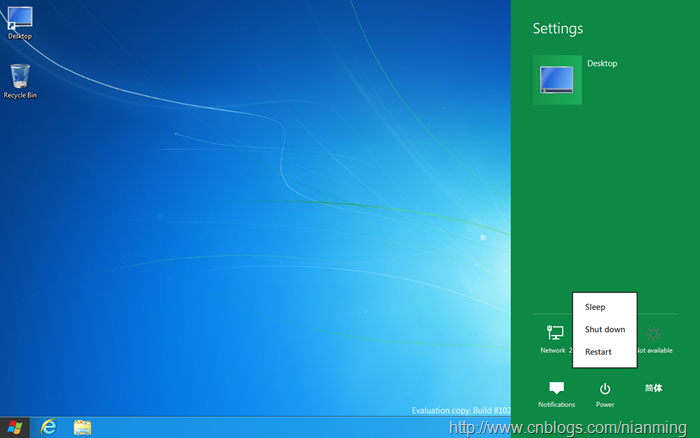Choose Shut down from the power menu
This screenshot has height=438, width=700.
pyautogui.click(x=605, y=330)
